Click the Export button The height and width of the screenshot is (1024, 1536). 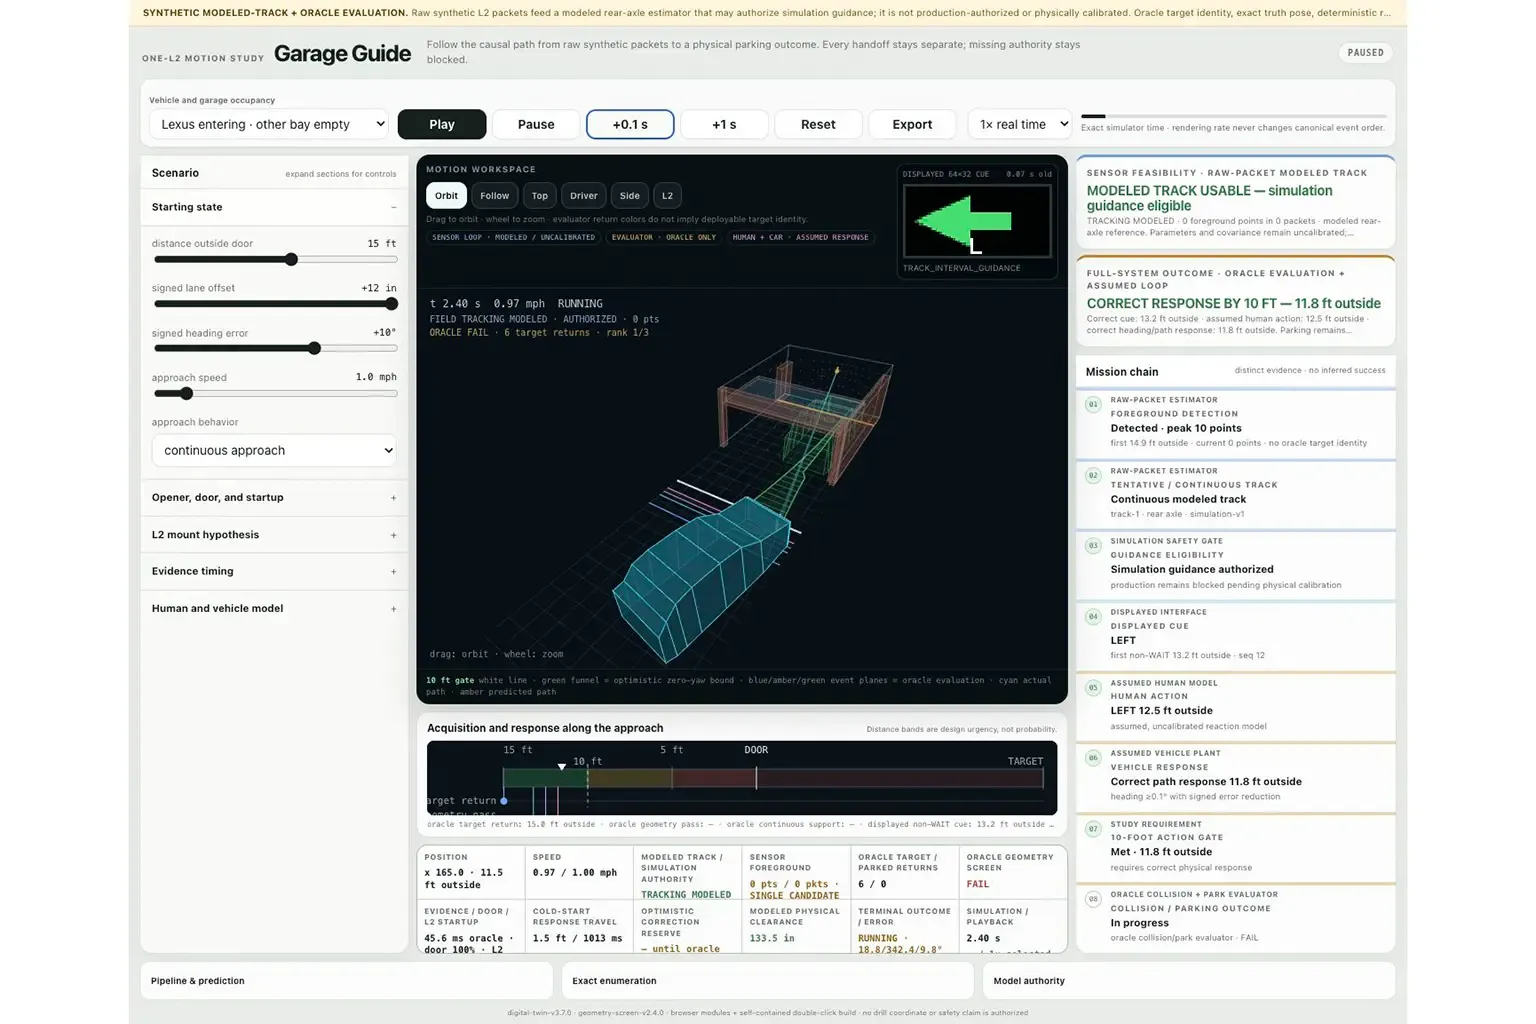tap(912, 124)
